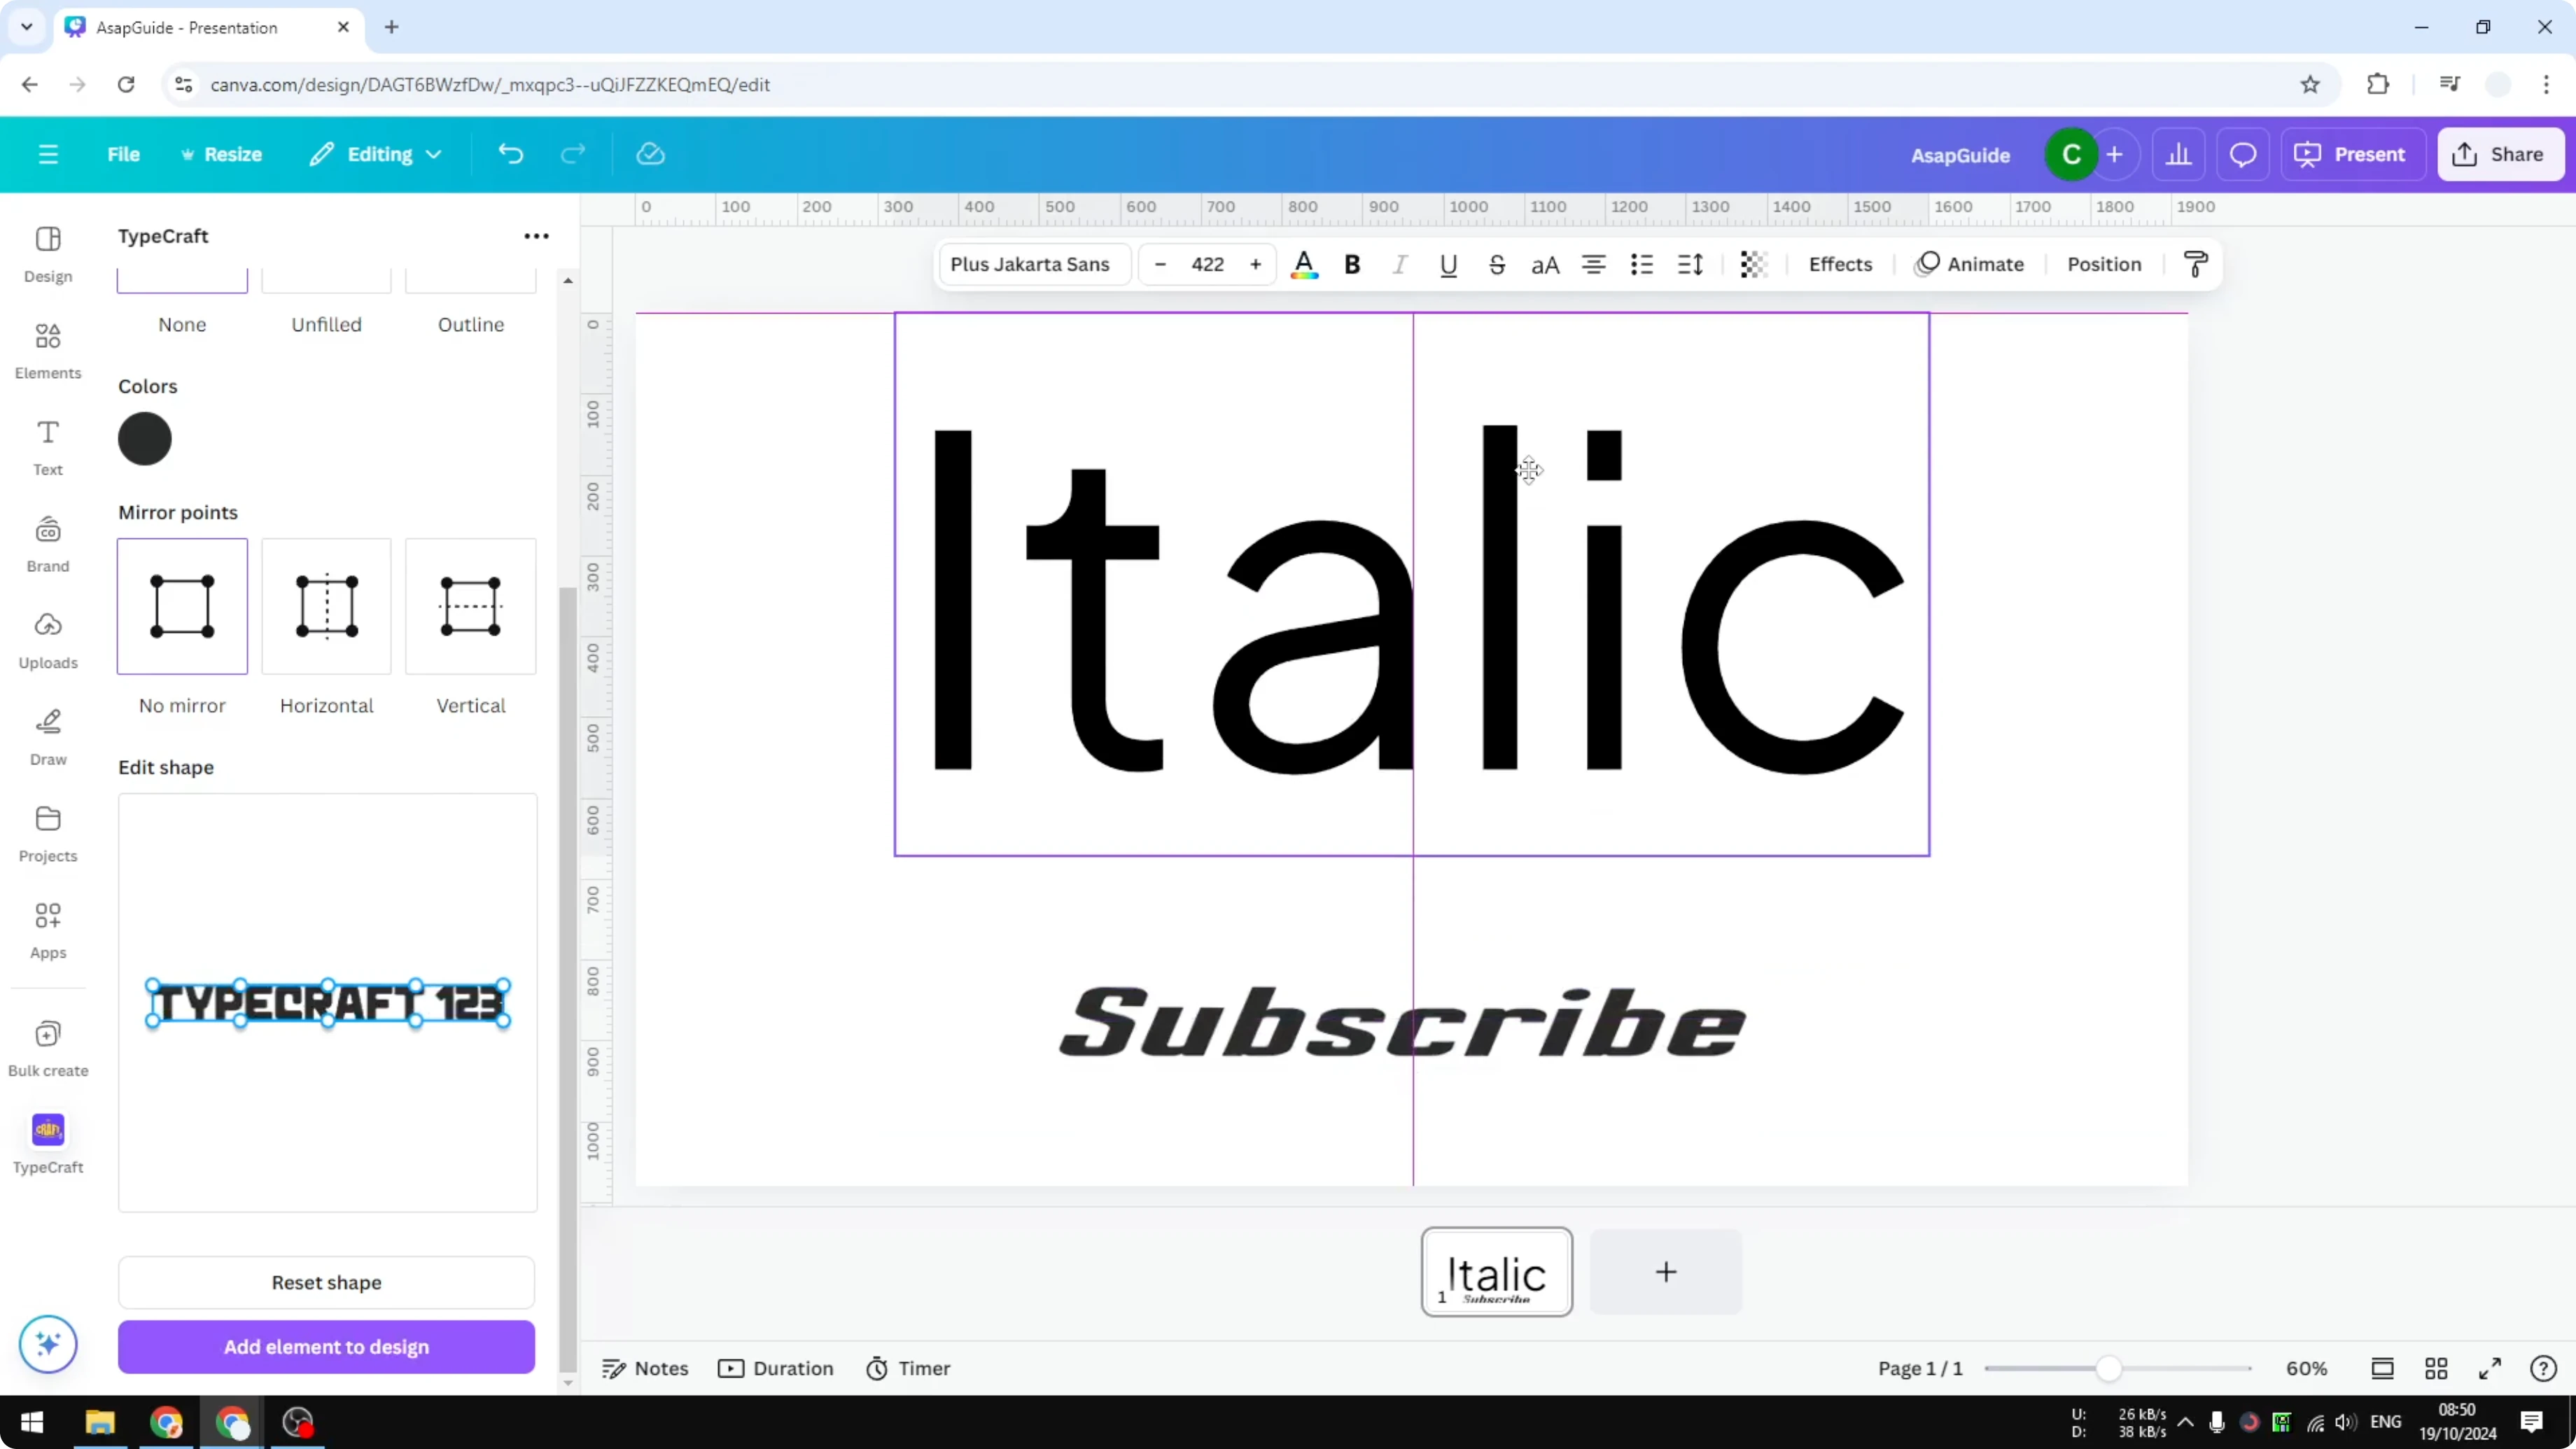2576x1449 pixels.
Task: Select the Copy style paint roller tool
Action: pos(2196,264)
